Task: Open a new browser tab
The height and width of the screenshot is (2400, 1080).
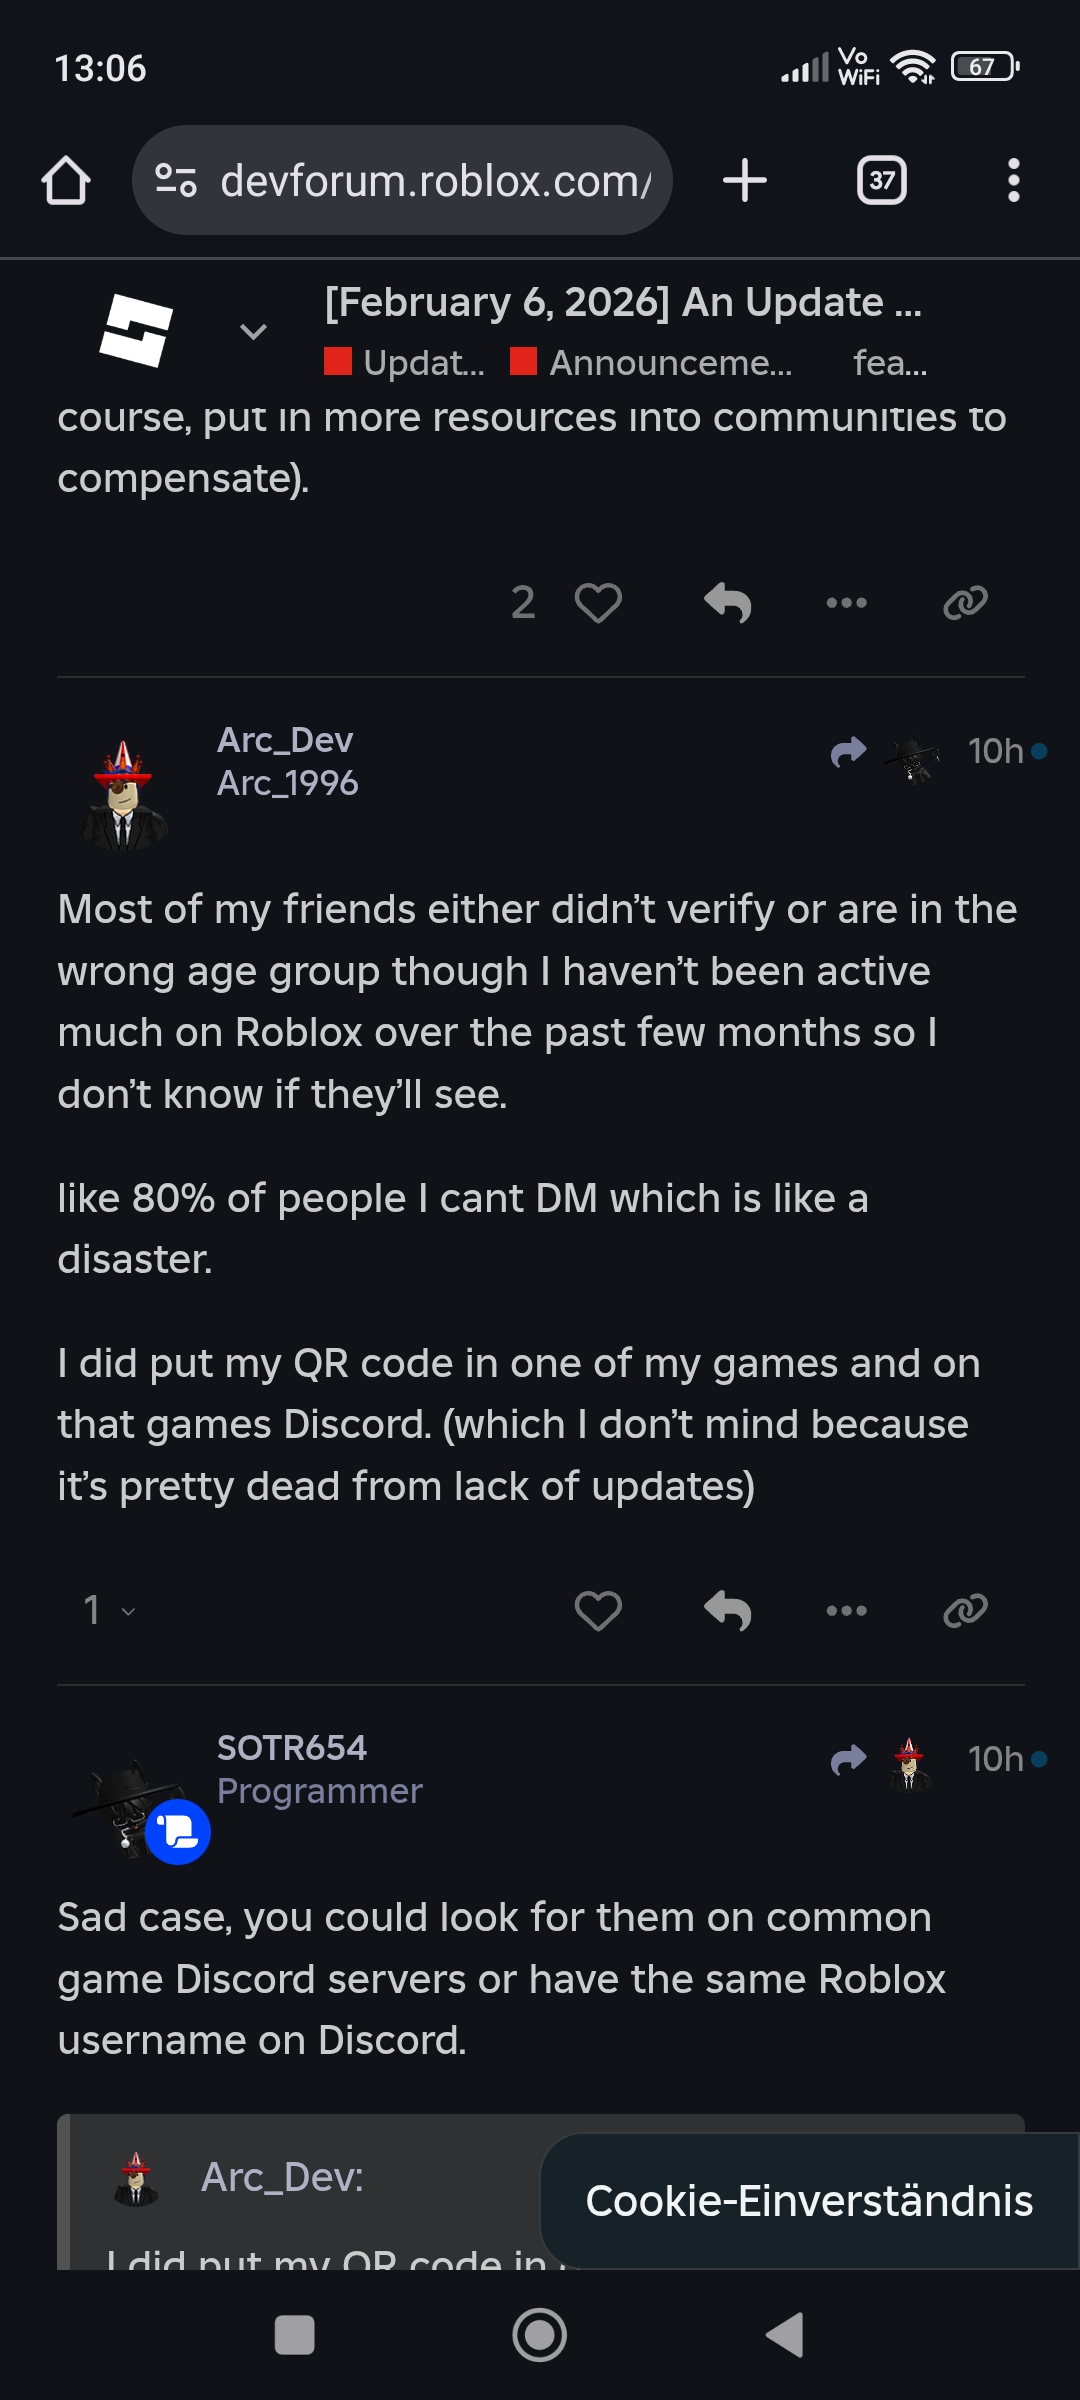Action: tap(744, 181)
